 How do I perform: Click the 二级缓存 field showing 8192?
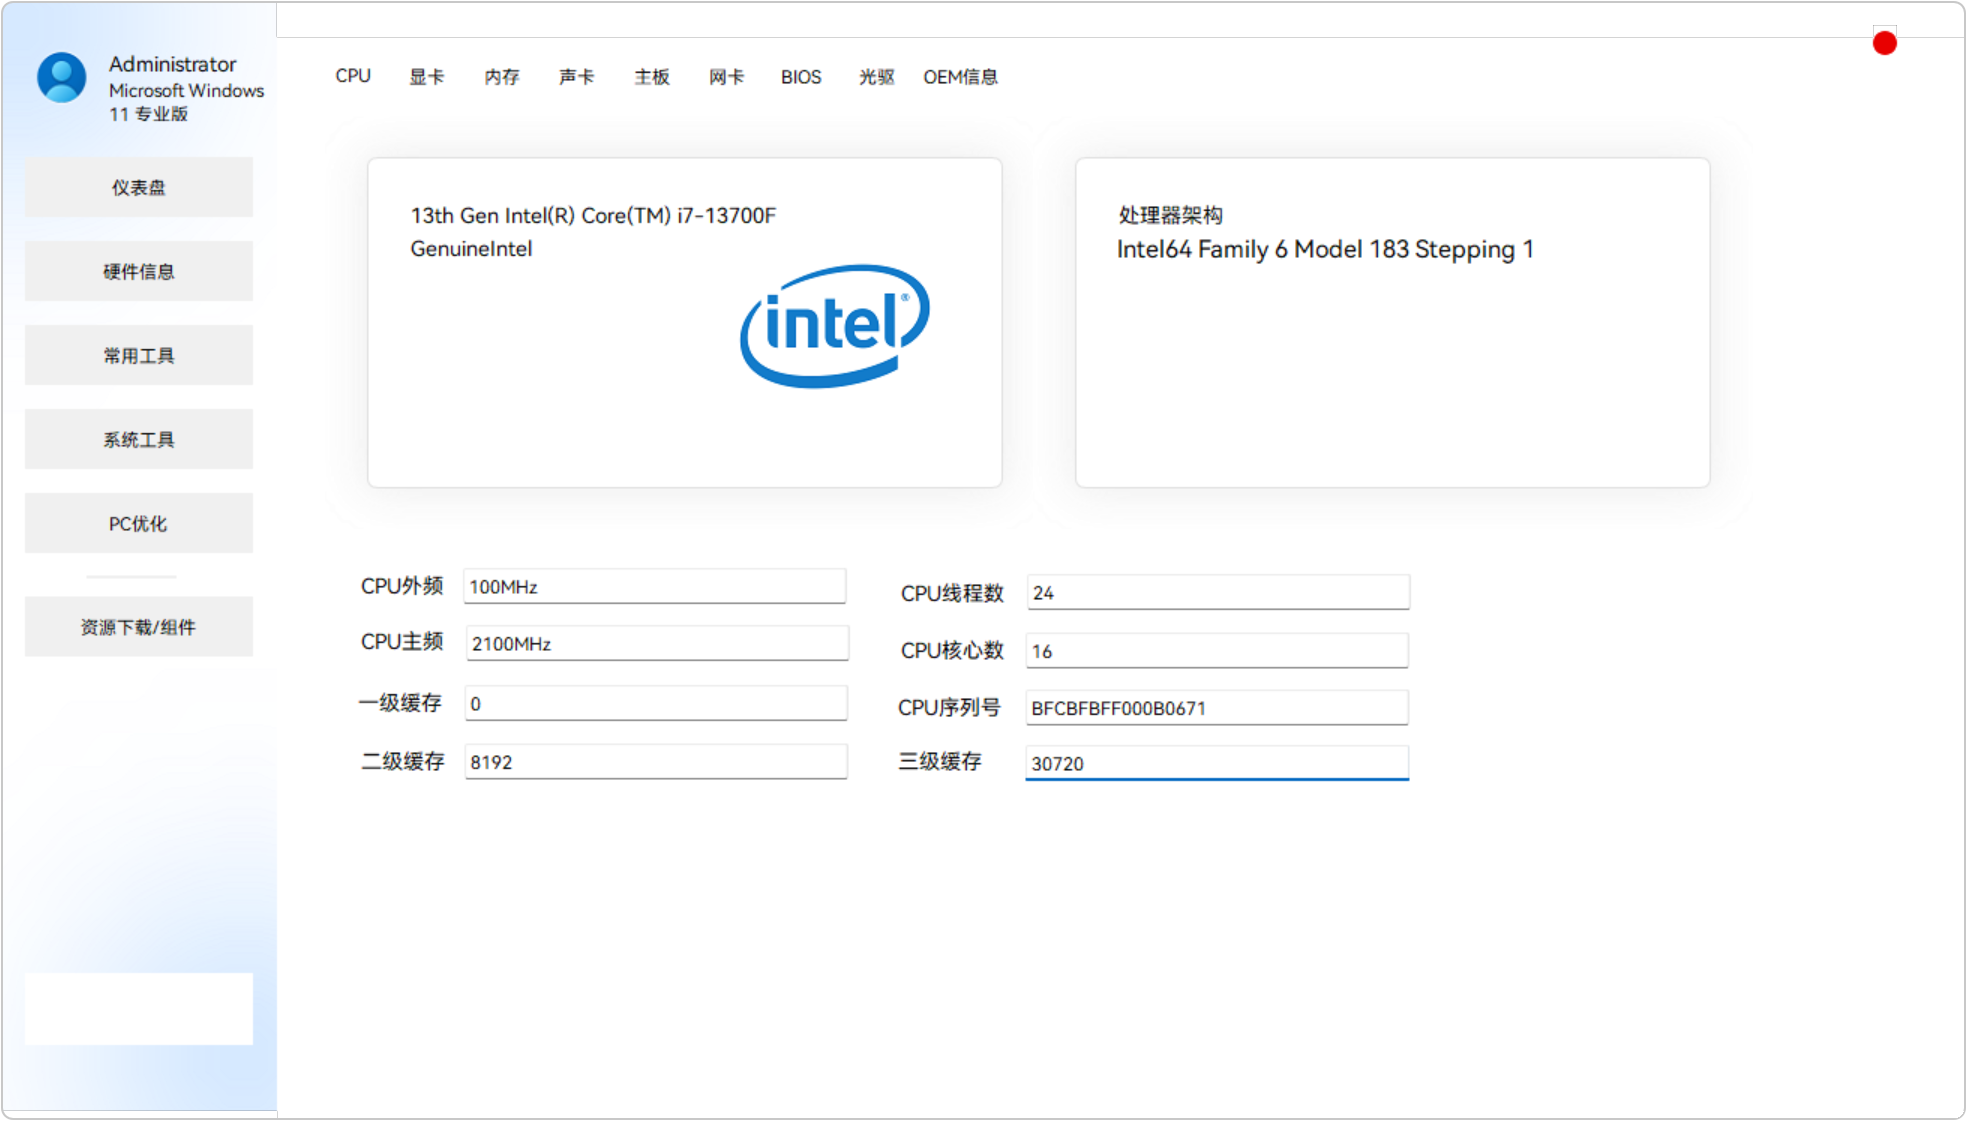click(x=656, y=761)
